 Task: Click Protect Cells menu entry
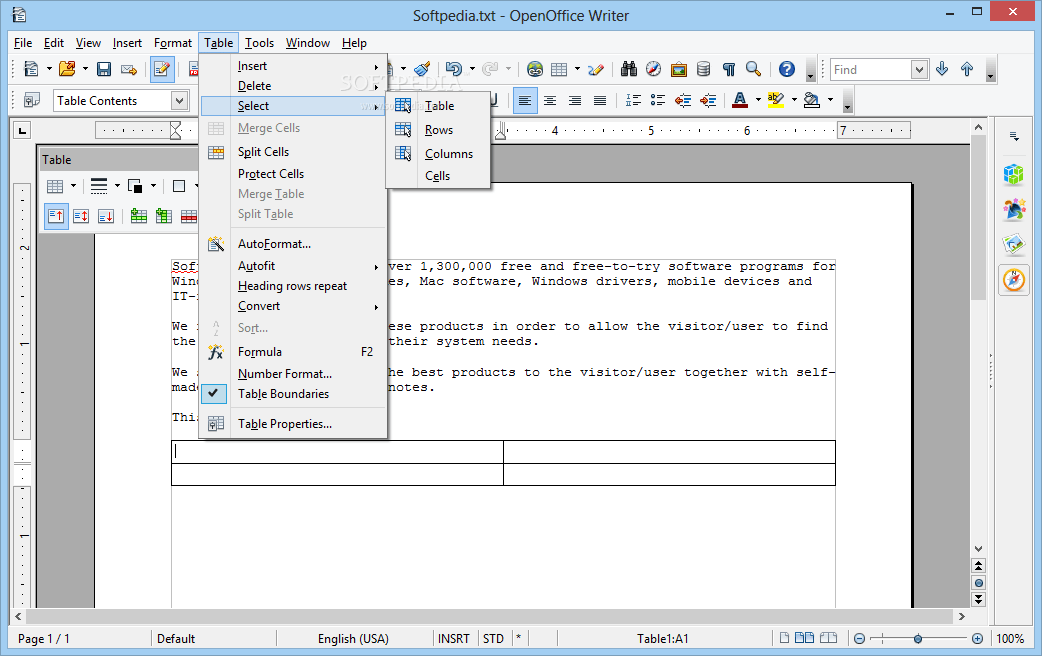click(x=293, y=174)
